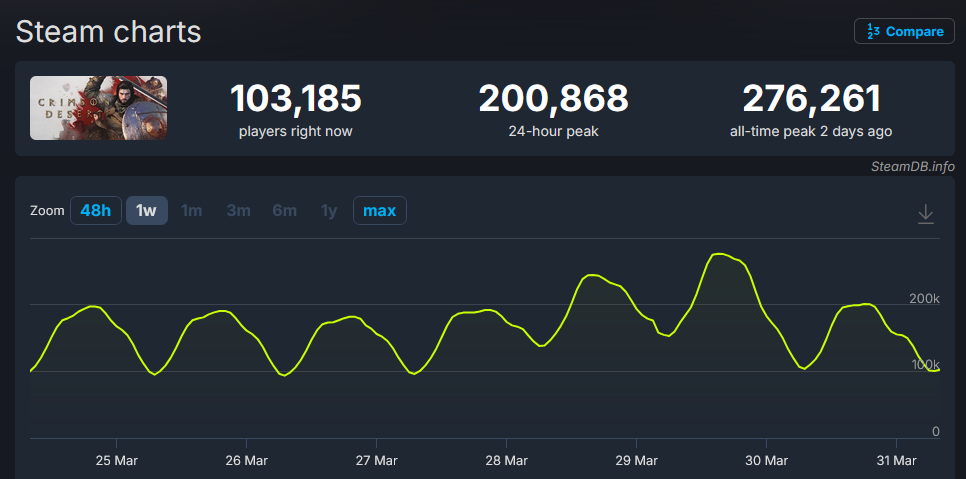Click the 'all-time peak 2 days ago' label

811,132
